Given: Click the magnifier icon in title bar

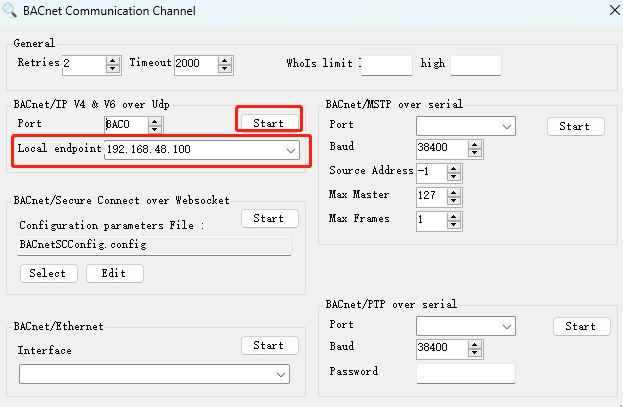Looking at the screenshot, I should (9, 10).
